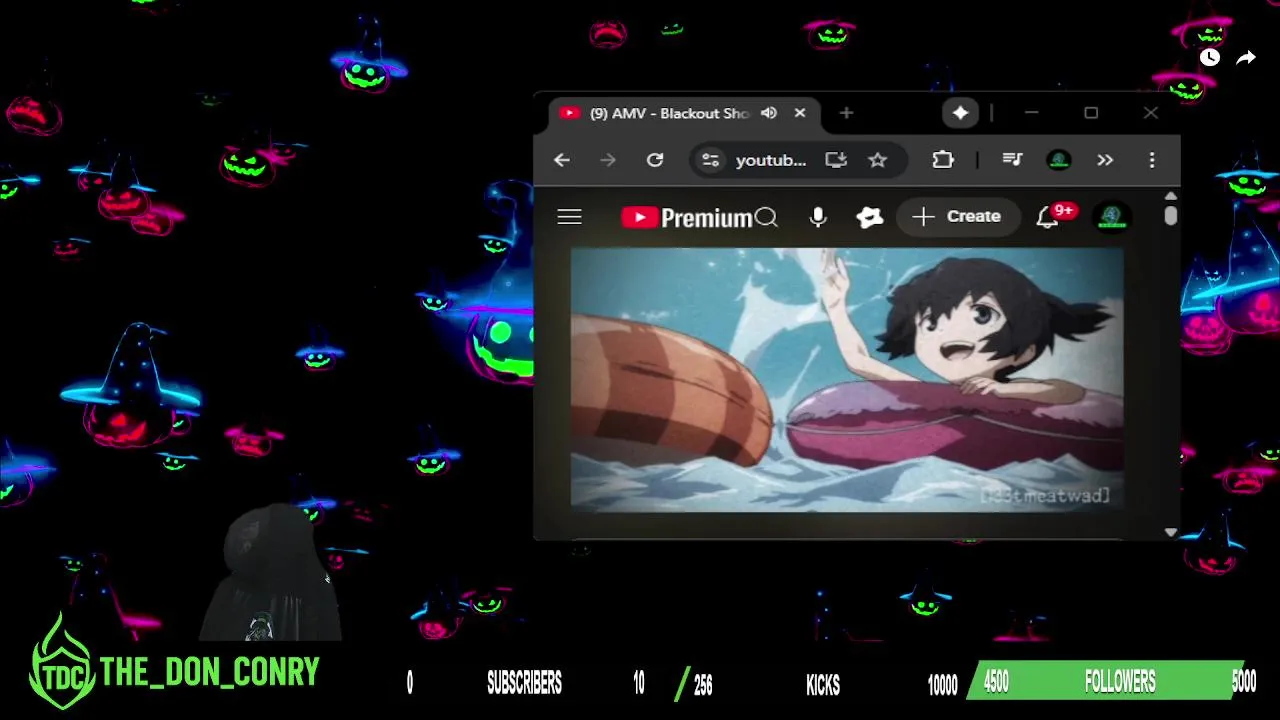Close the AMV - Blackout tab
The height and width of the screenshot is (720, 1280).
pyautogui.click(x=800, y=113)
